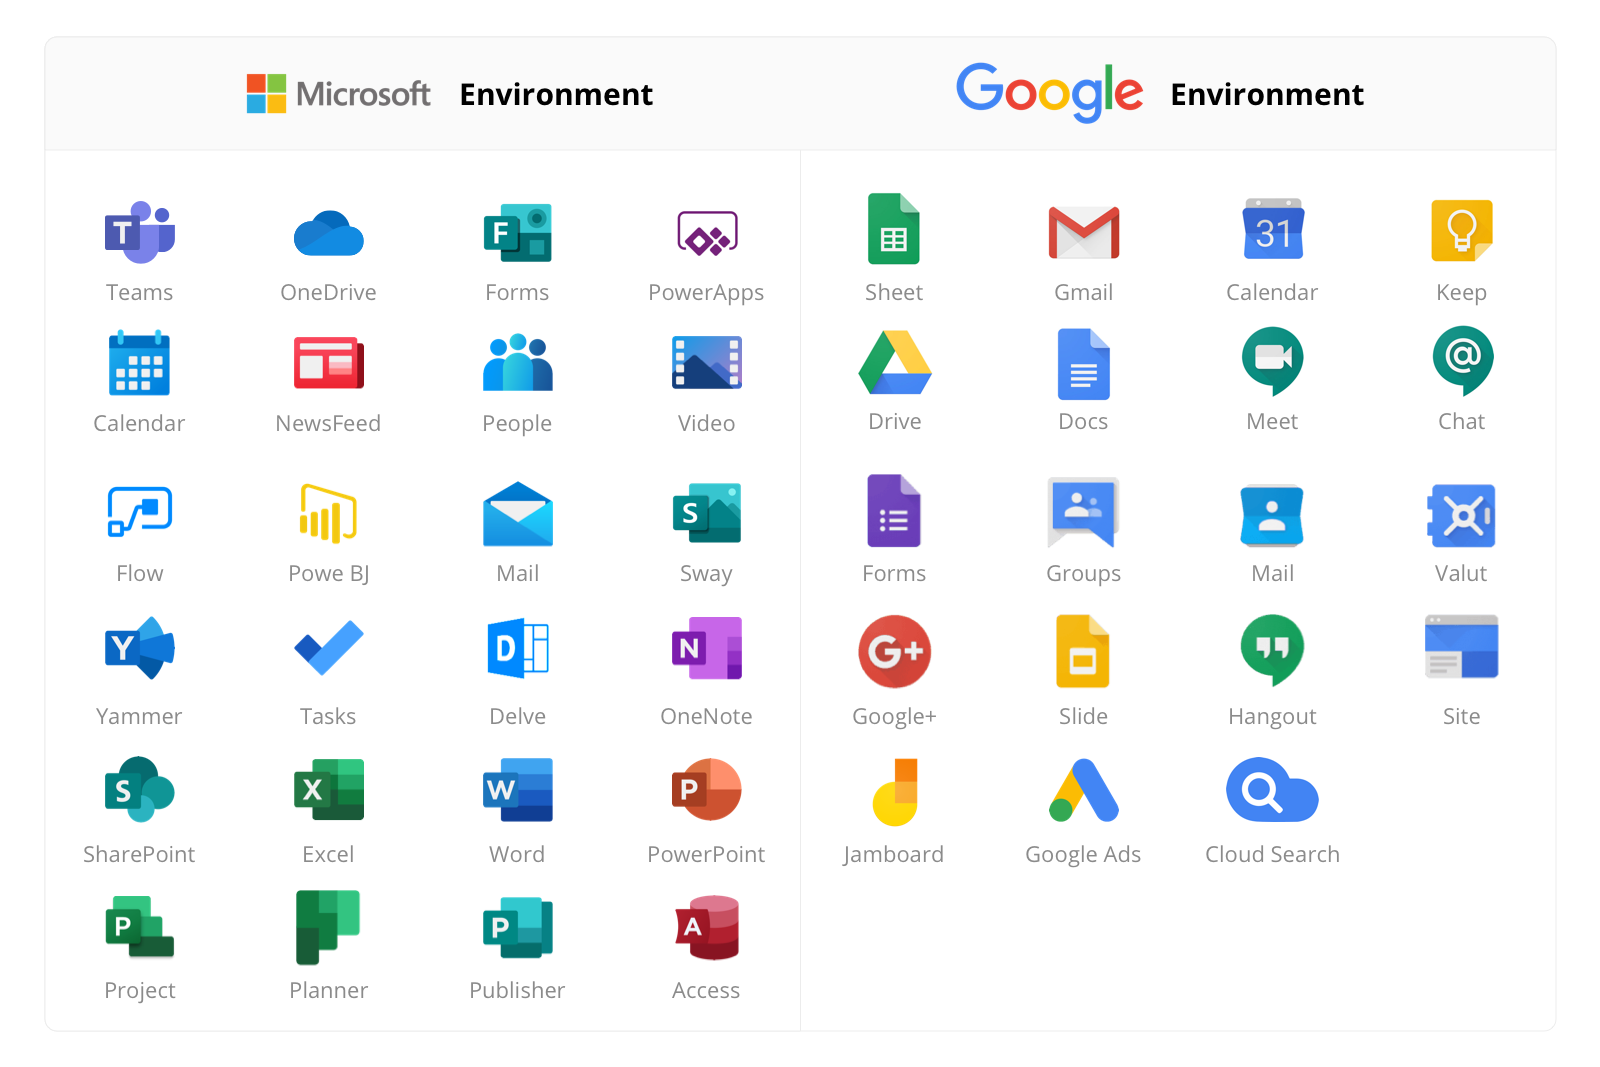Click the "Hangout" text label
Viewport: 1600px width, 1067px height.
tap(1272, 717)
